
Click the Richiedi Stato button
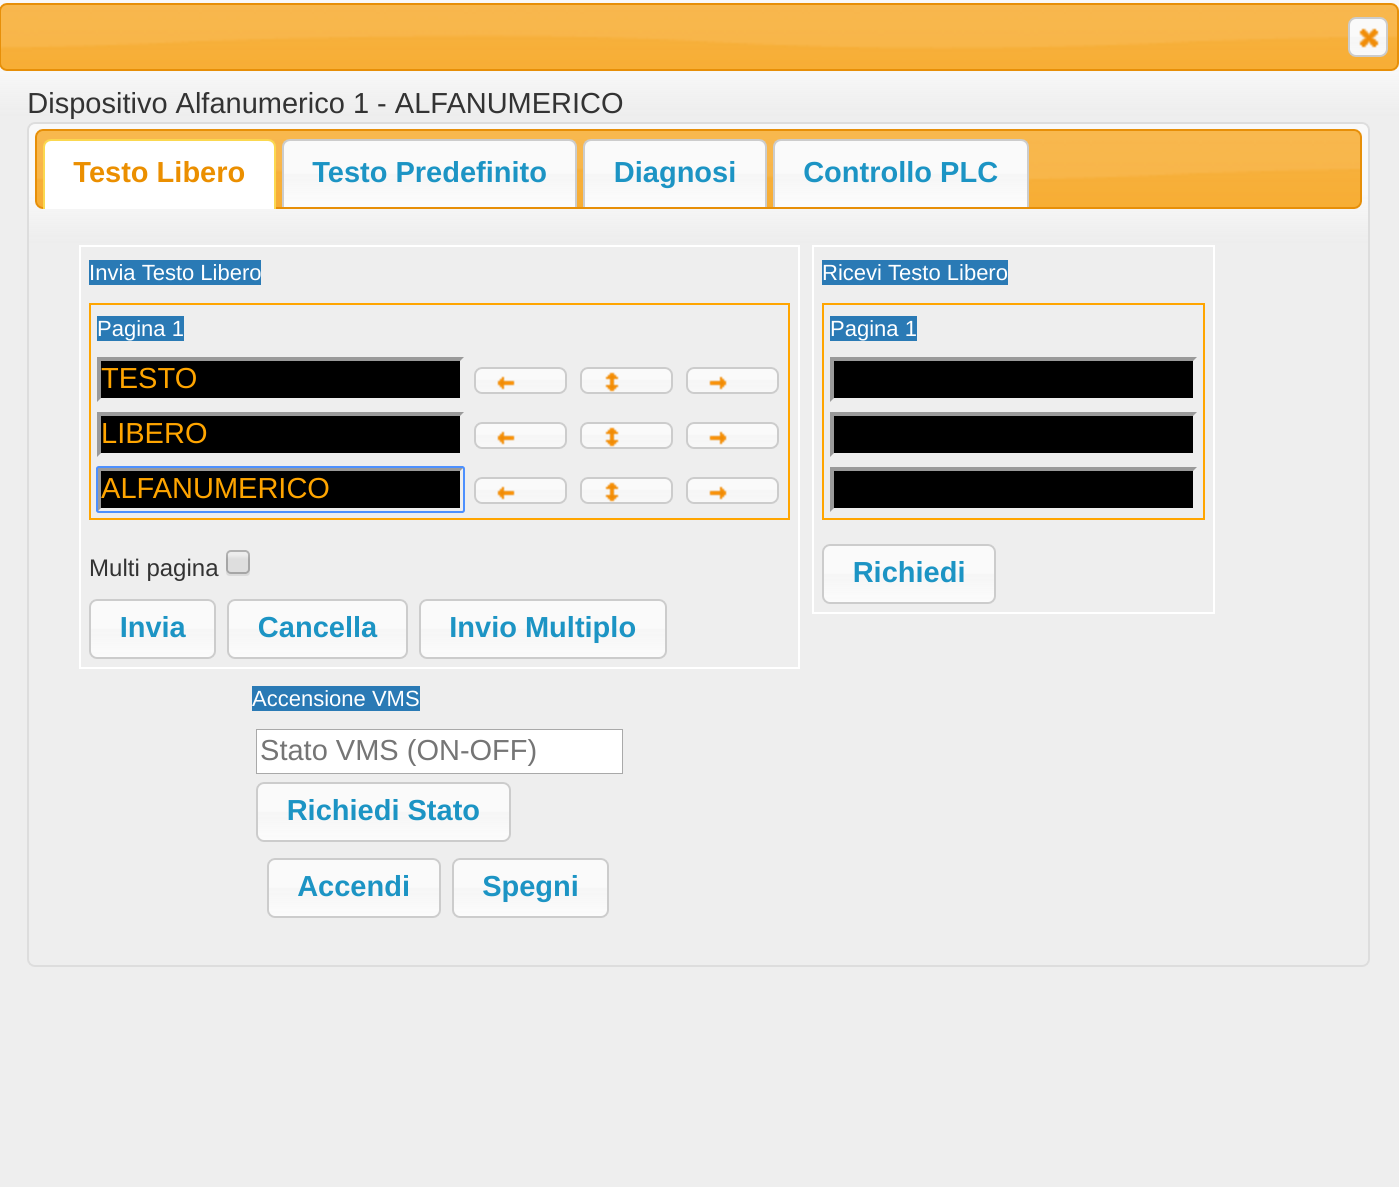383,812
